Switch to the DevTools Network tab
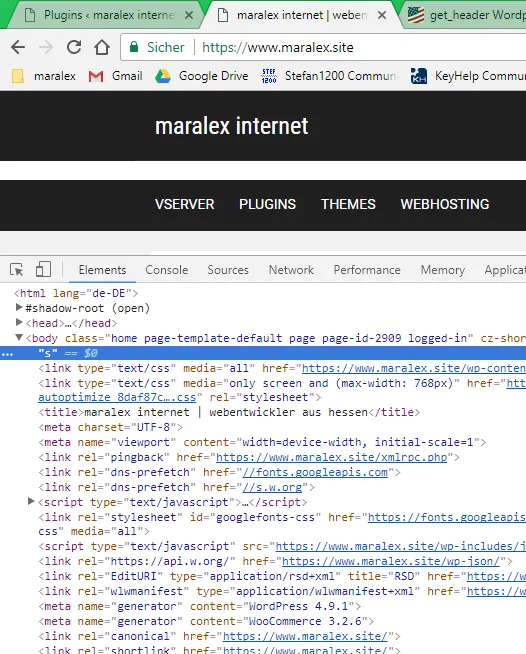Image resolution: width=526 pixels, height=654 pixels. 291,270
